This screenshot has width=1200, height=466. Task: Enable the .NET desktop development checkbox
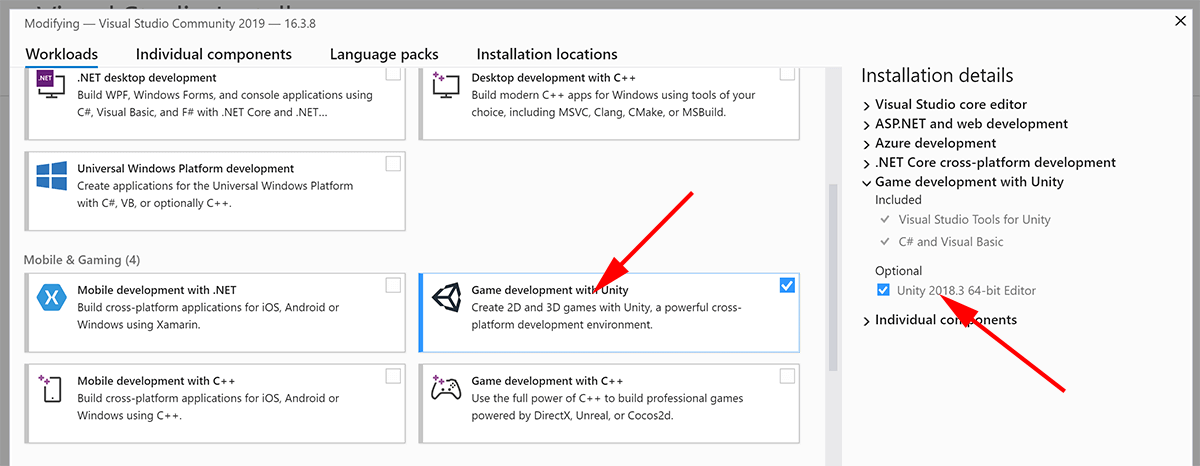click(393, 73)
